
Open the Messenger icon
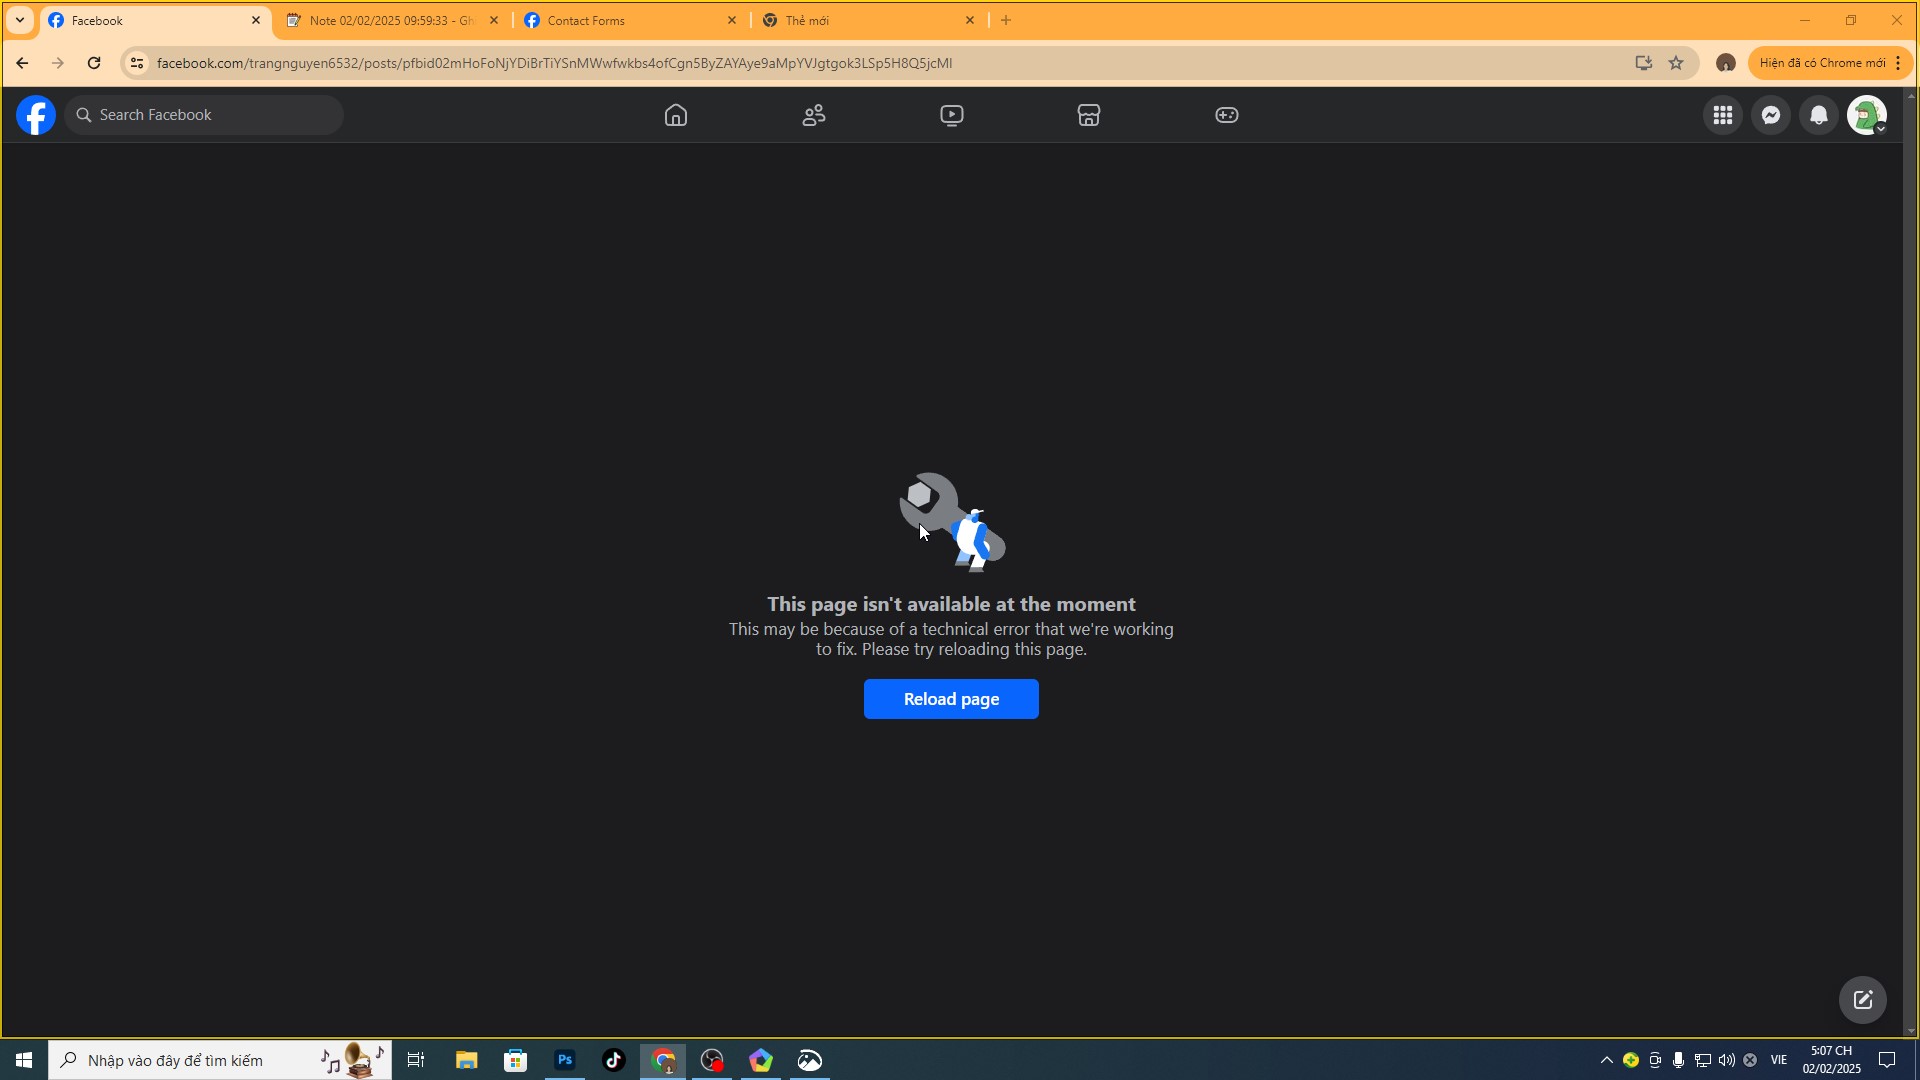click(x=1771, y=115)
